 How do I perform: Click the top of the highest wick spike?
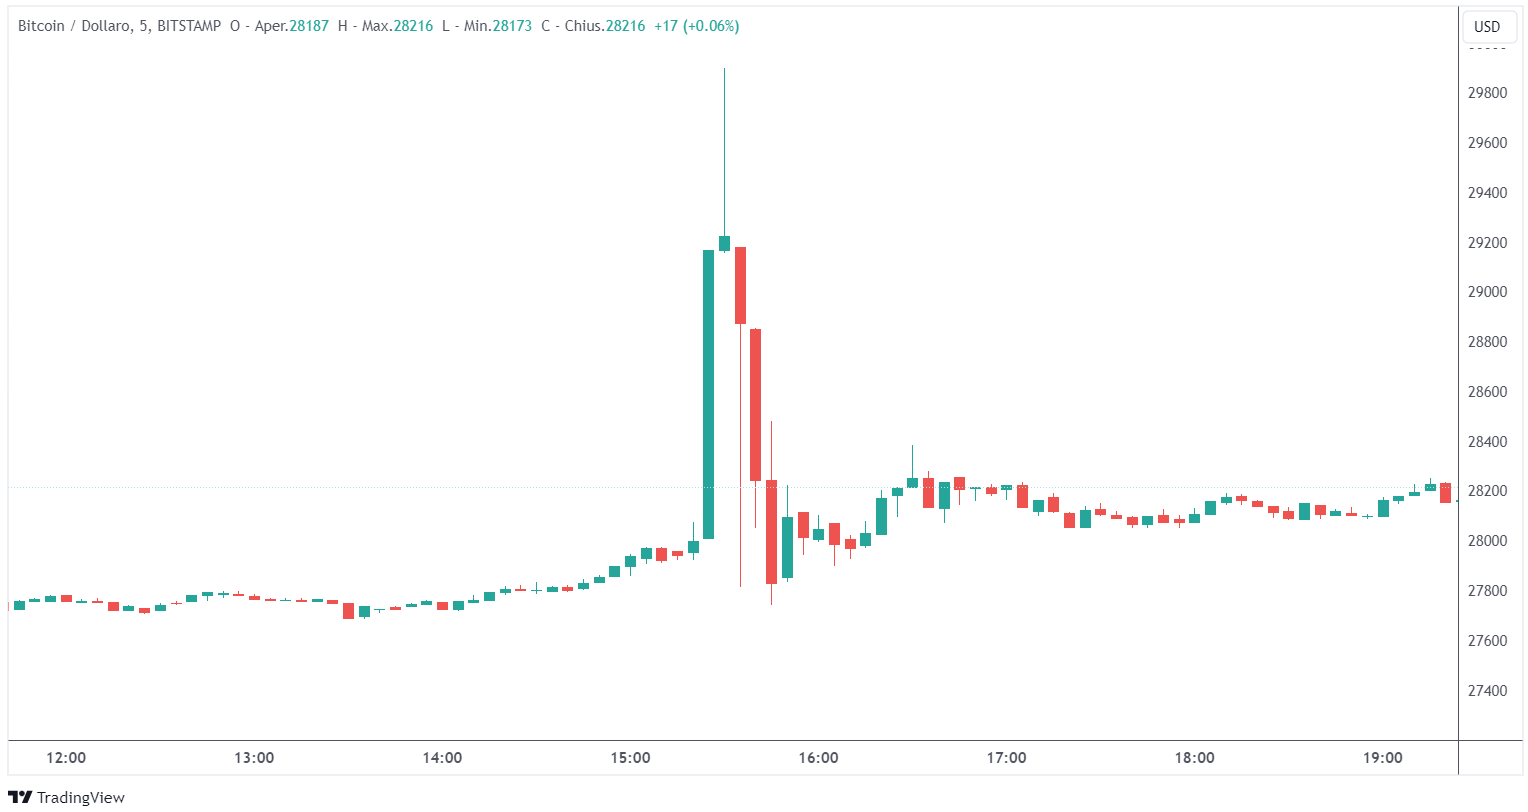(724, 70)
